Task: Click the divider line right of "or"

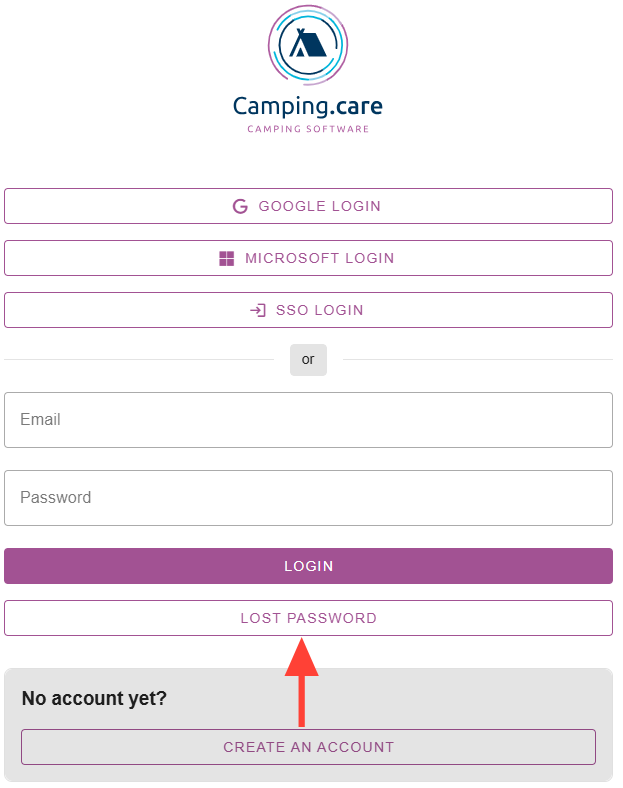Action: tap(476, 360)
